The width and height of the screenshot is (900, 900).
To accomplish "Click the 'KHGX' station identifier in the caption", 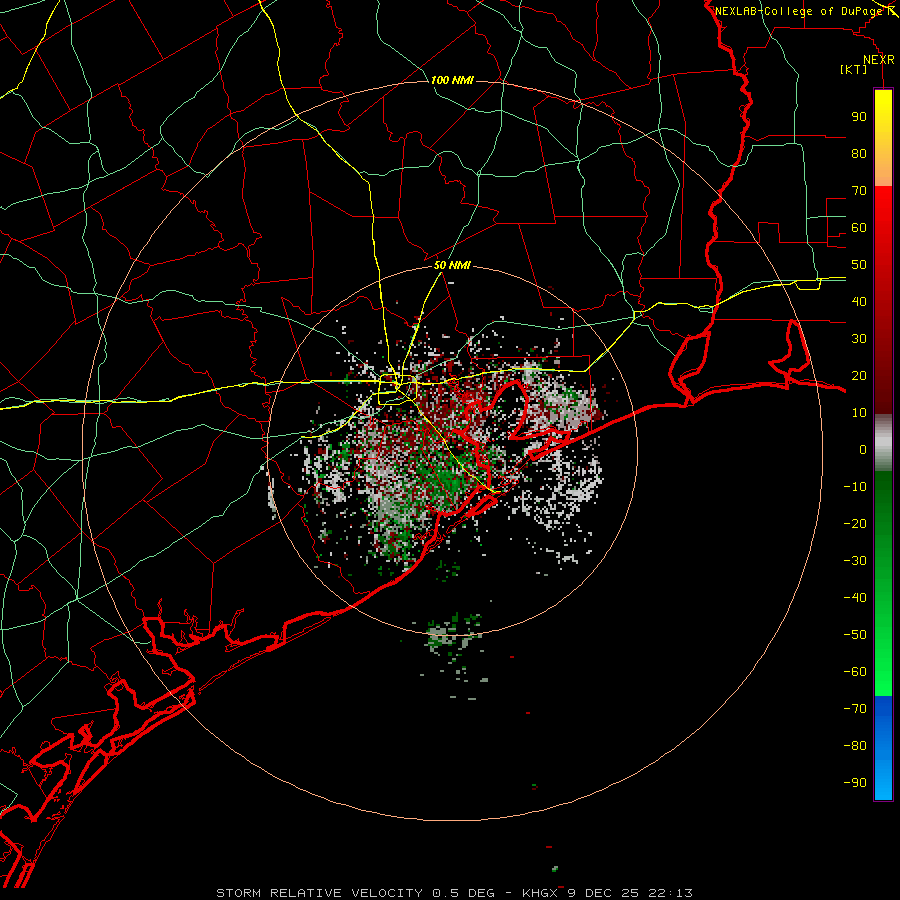I will click(540, 893).
